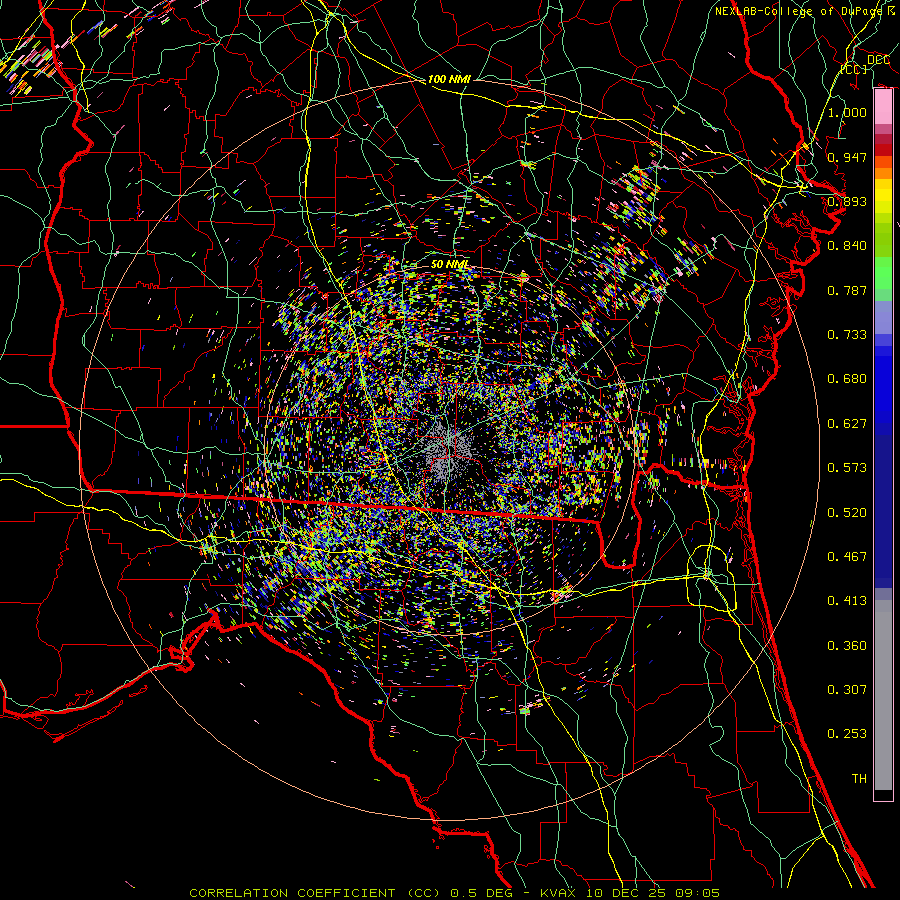Select the 0.573 legend value
Image resolution: width=900 pixels, height=900 pixels.
847,468
